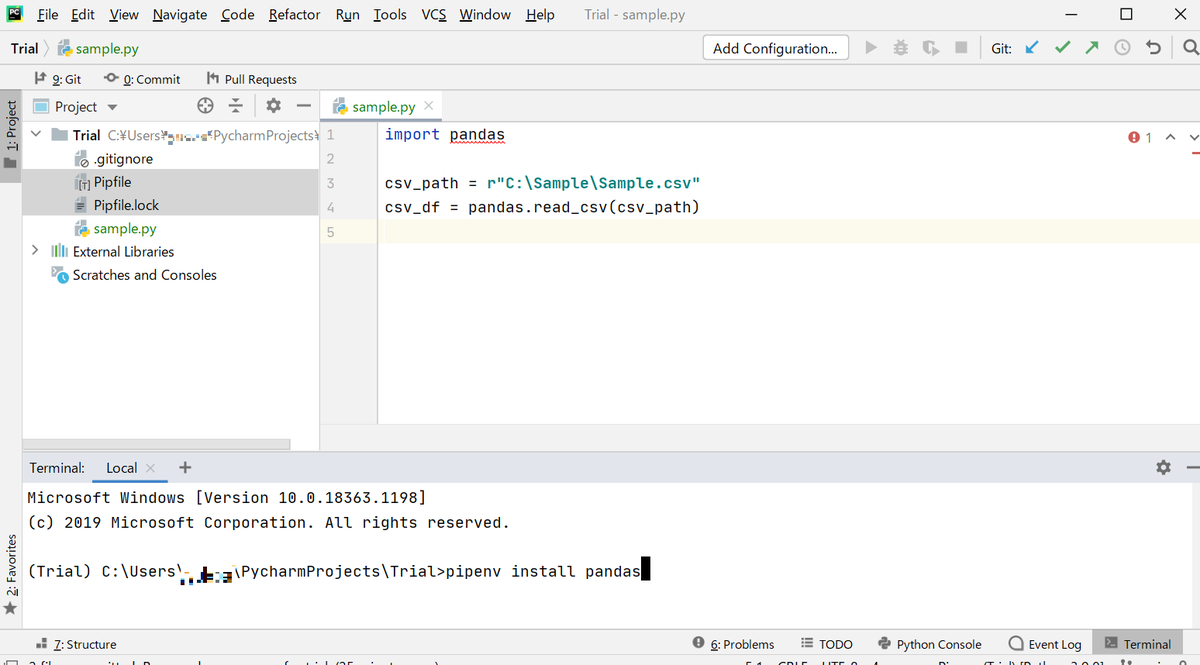The width and height of the screenshot is (1200, 665).
Task: Open 7: Structure tool window
Action: coord(76,644)
